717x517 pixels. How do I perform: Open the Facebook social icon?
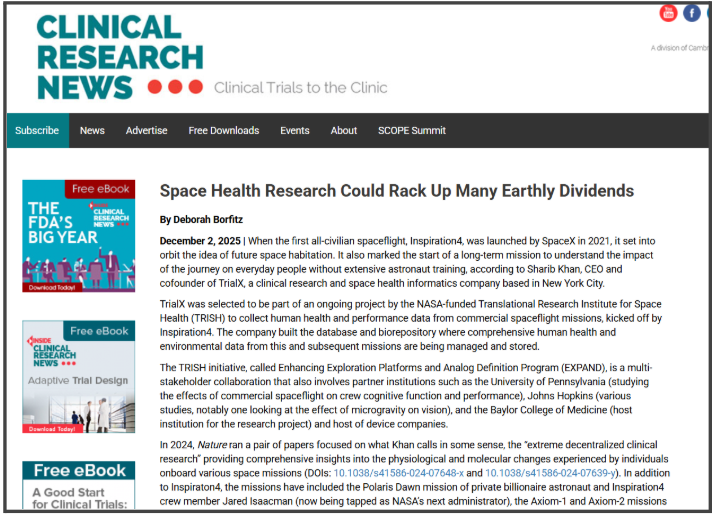point(692,13)
